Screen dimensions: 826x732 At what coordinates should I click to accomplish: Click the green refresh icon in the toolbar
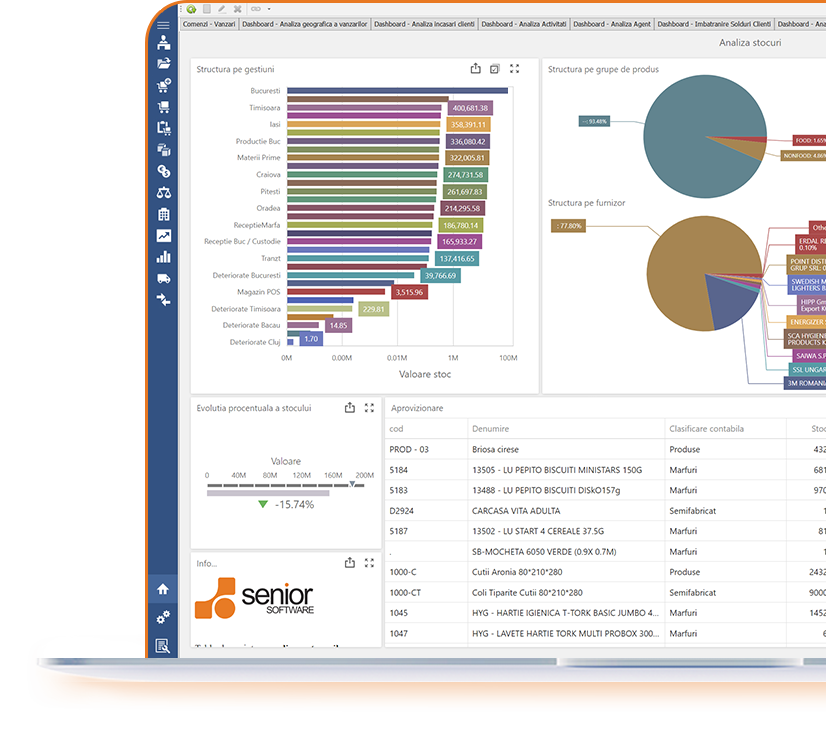coord(191,9)
